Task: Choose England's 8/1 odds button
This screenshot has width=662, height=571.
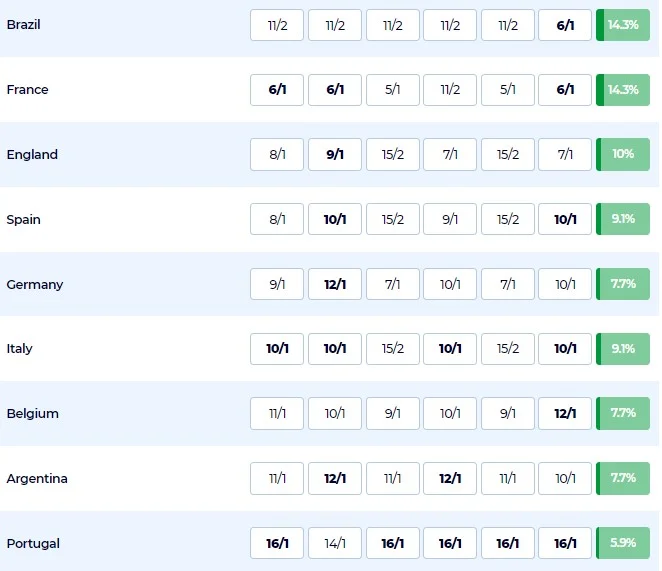Action: coord(277,155)
